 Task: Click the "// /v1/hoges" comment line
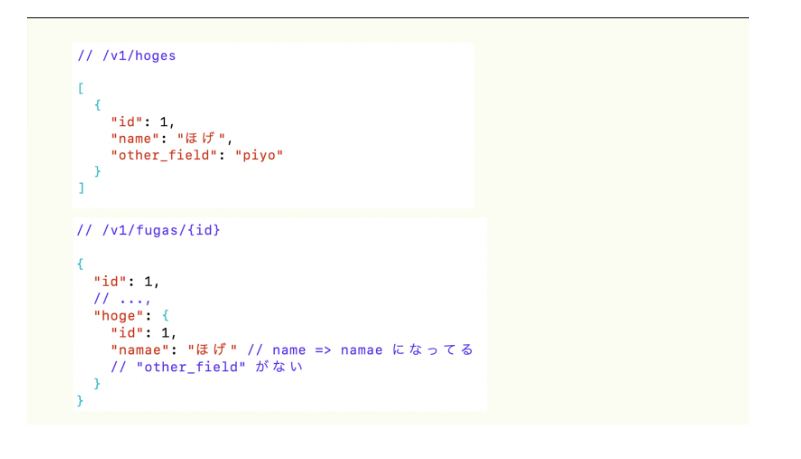tap(126, 56)
